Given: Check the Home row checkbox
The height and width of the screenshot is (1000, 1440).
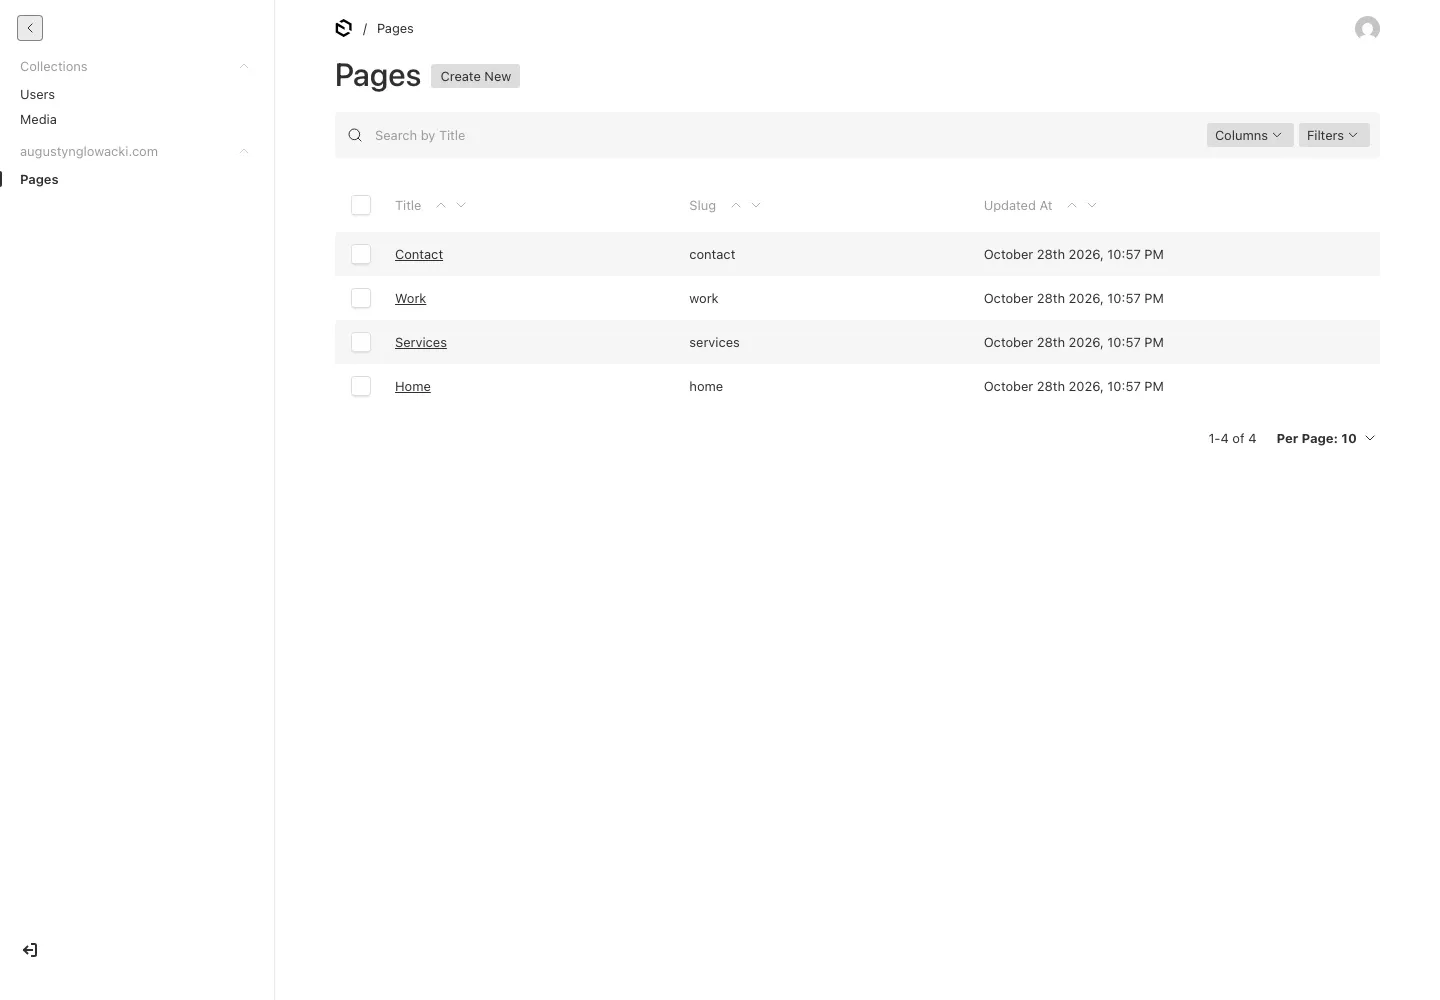Looking at the screenshot, I should (x=361, y=386).
